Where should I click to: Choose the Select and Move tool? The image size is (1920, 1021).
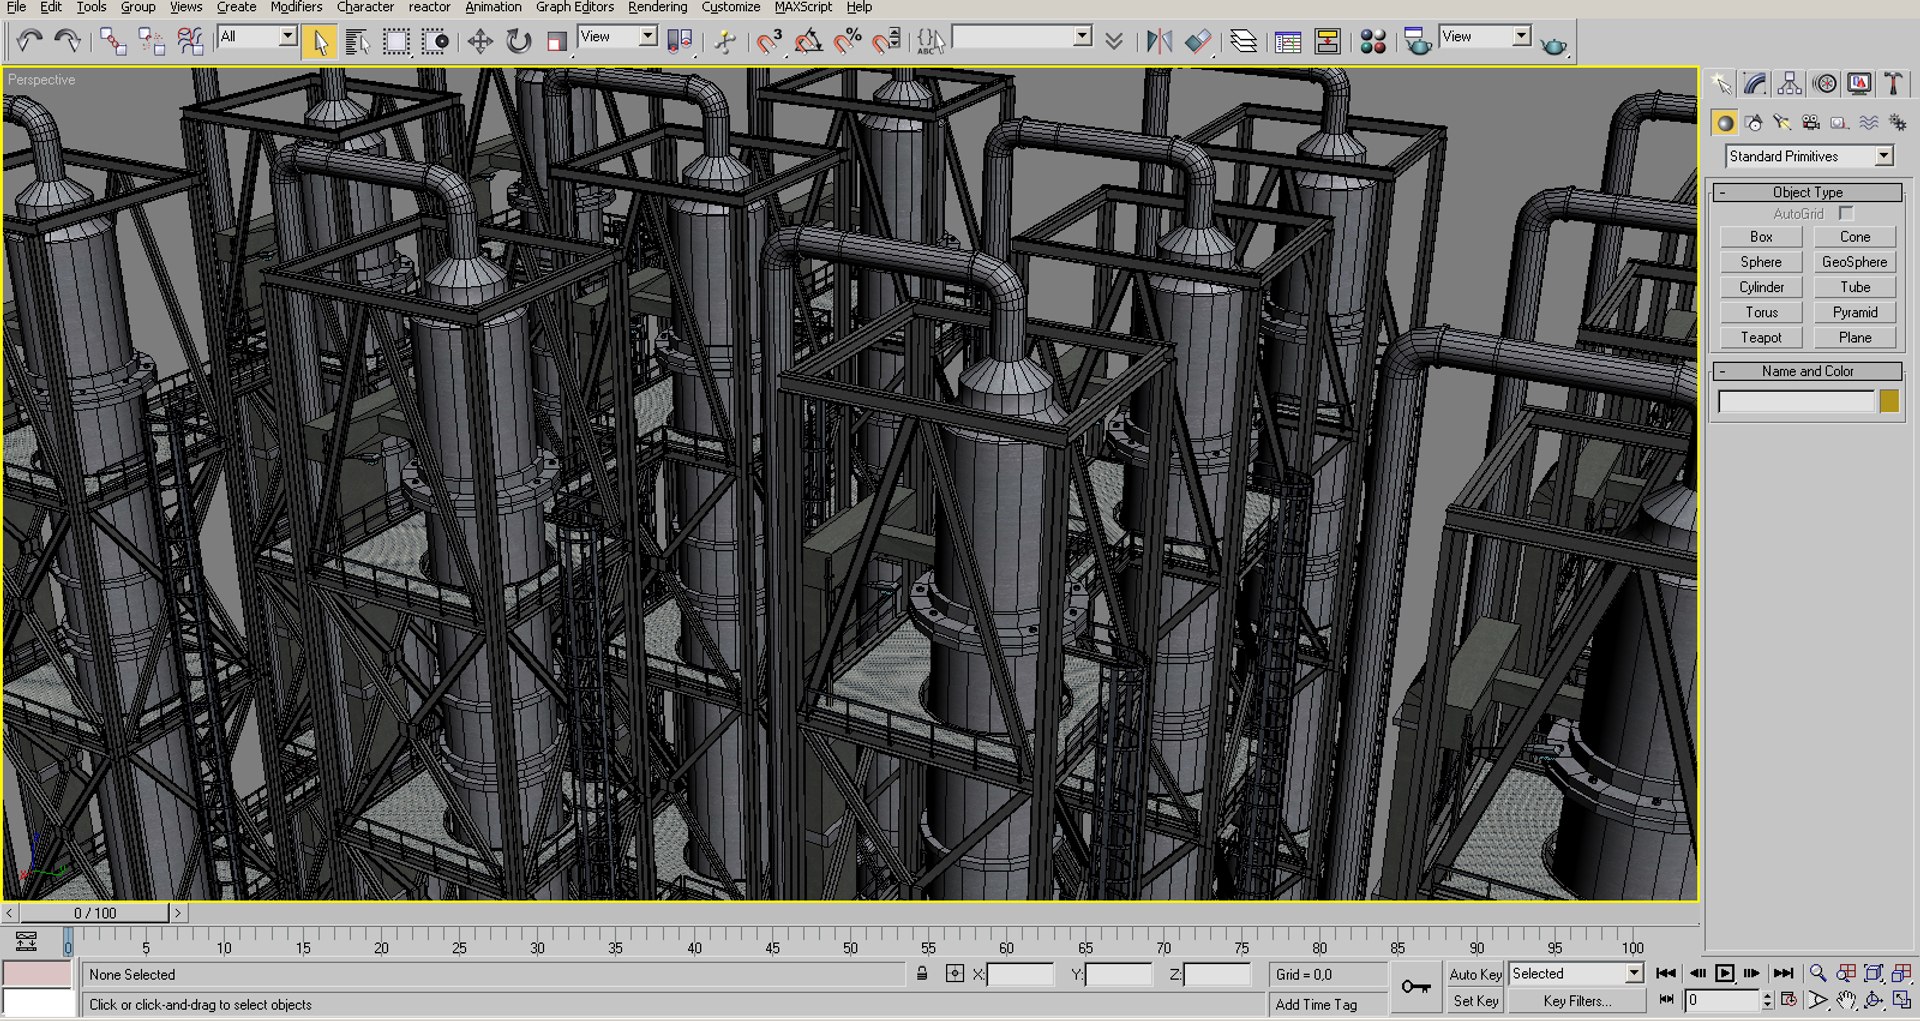[x=480, y=41]
